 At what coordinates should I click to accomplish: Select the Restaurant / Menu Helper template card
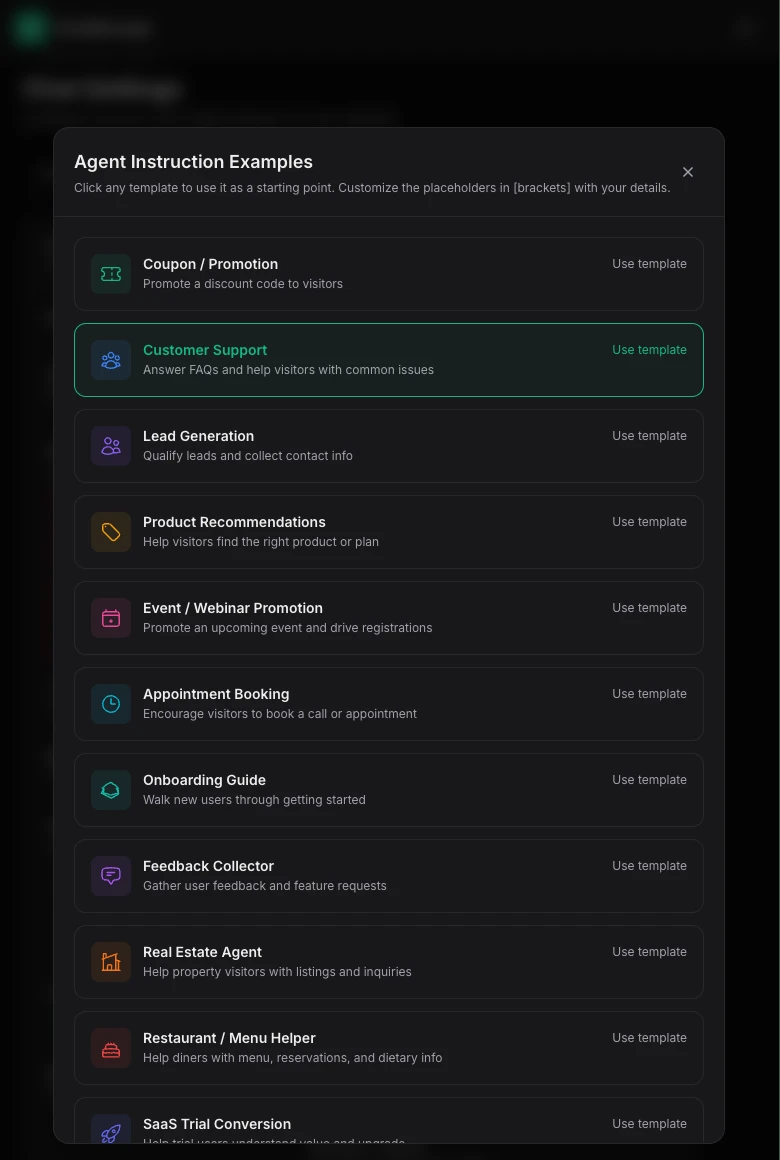[389, 1048]
